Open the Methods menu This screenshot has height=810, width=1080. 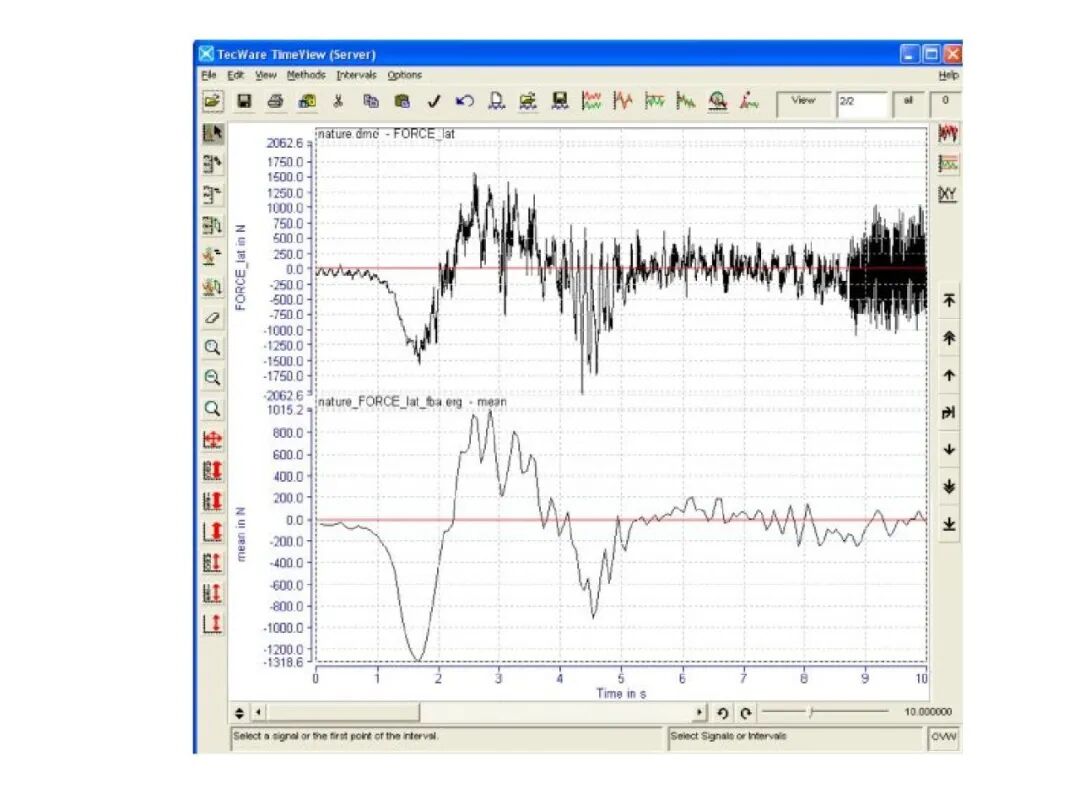306,75
